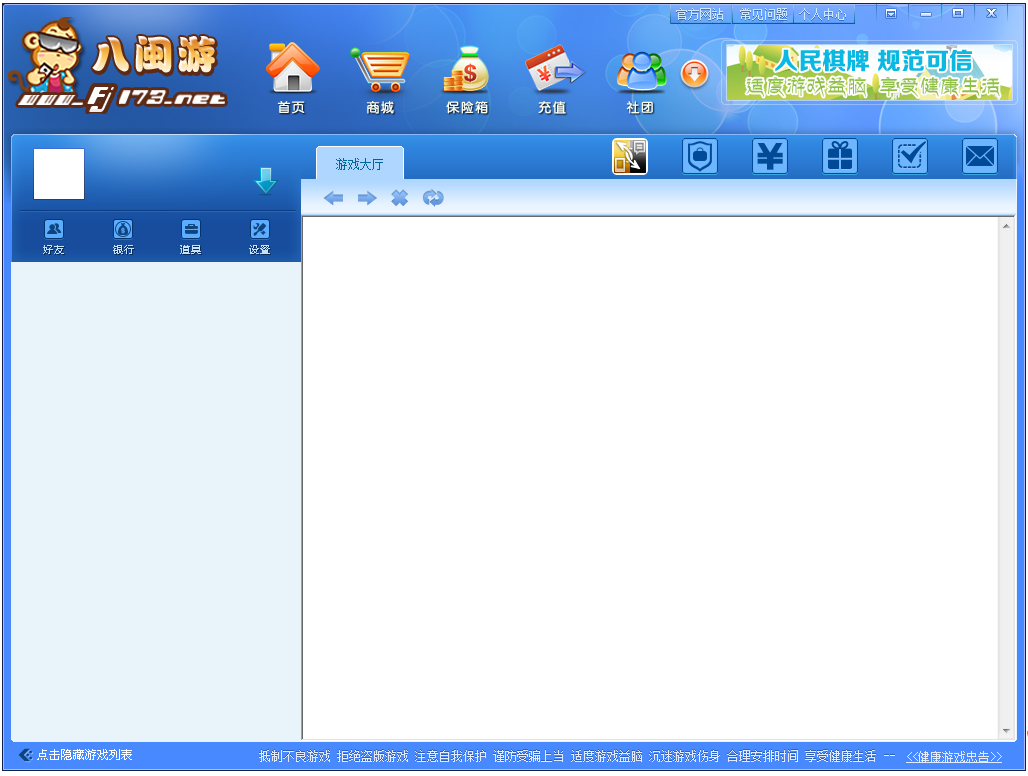This screenshot has width=1028, height=776.
Task: Click the yen currency toolbar icon
Action: (770, 157)
